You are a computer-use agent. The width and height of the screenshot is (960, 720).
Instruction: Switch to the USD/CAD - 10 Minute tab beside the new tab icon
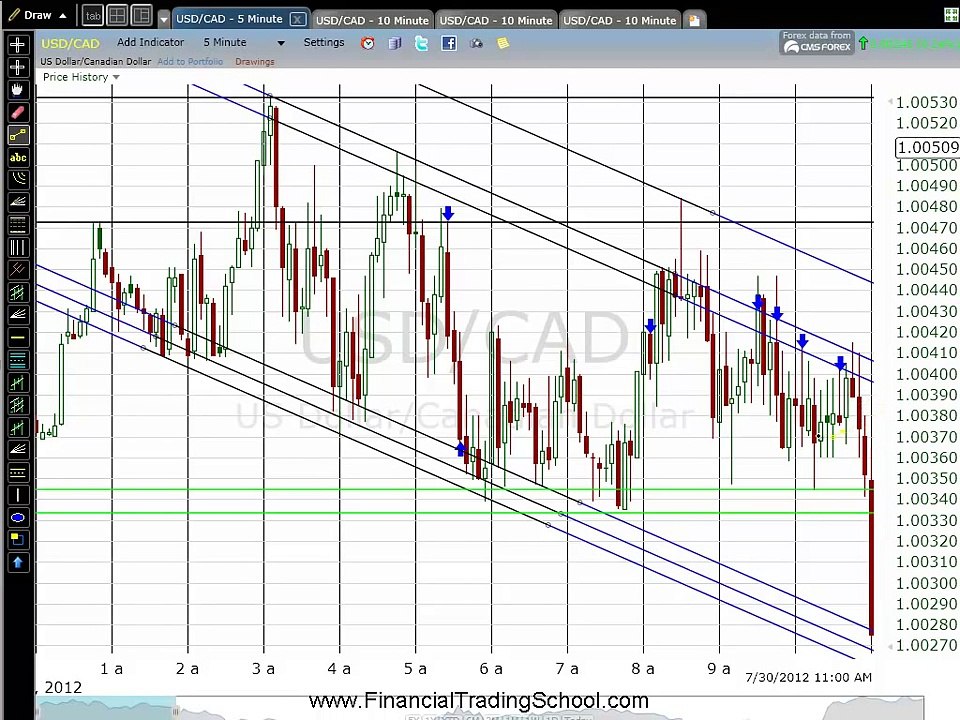[x=620, y=20]
